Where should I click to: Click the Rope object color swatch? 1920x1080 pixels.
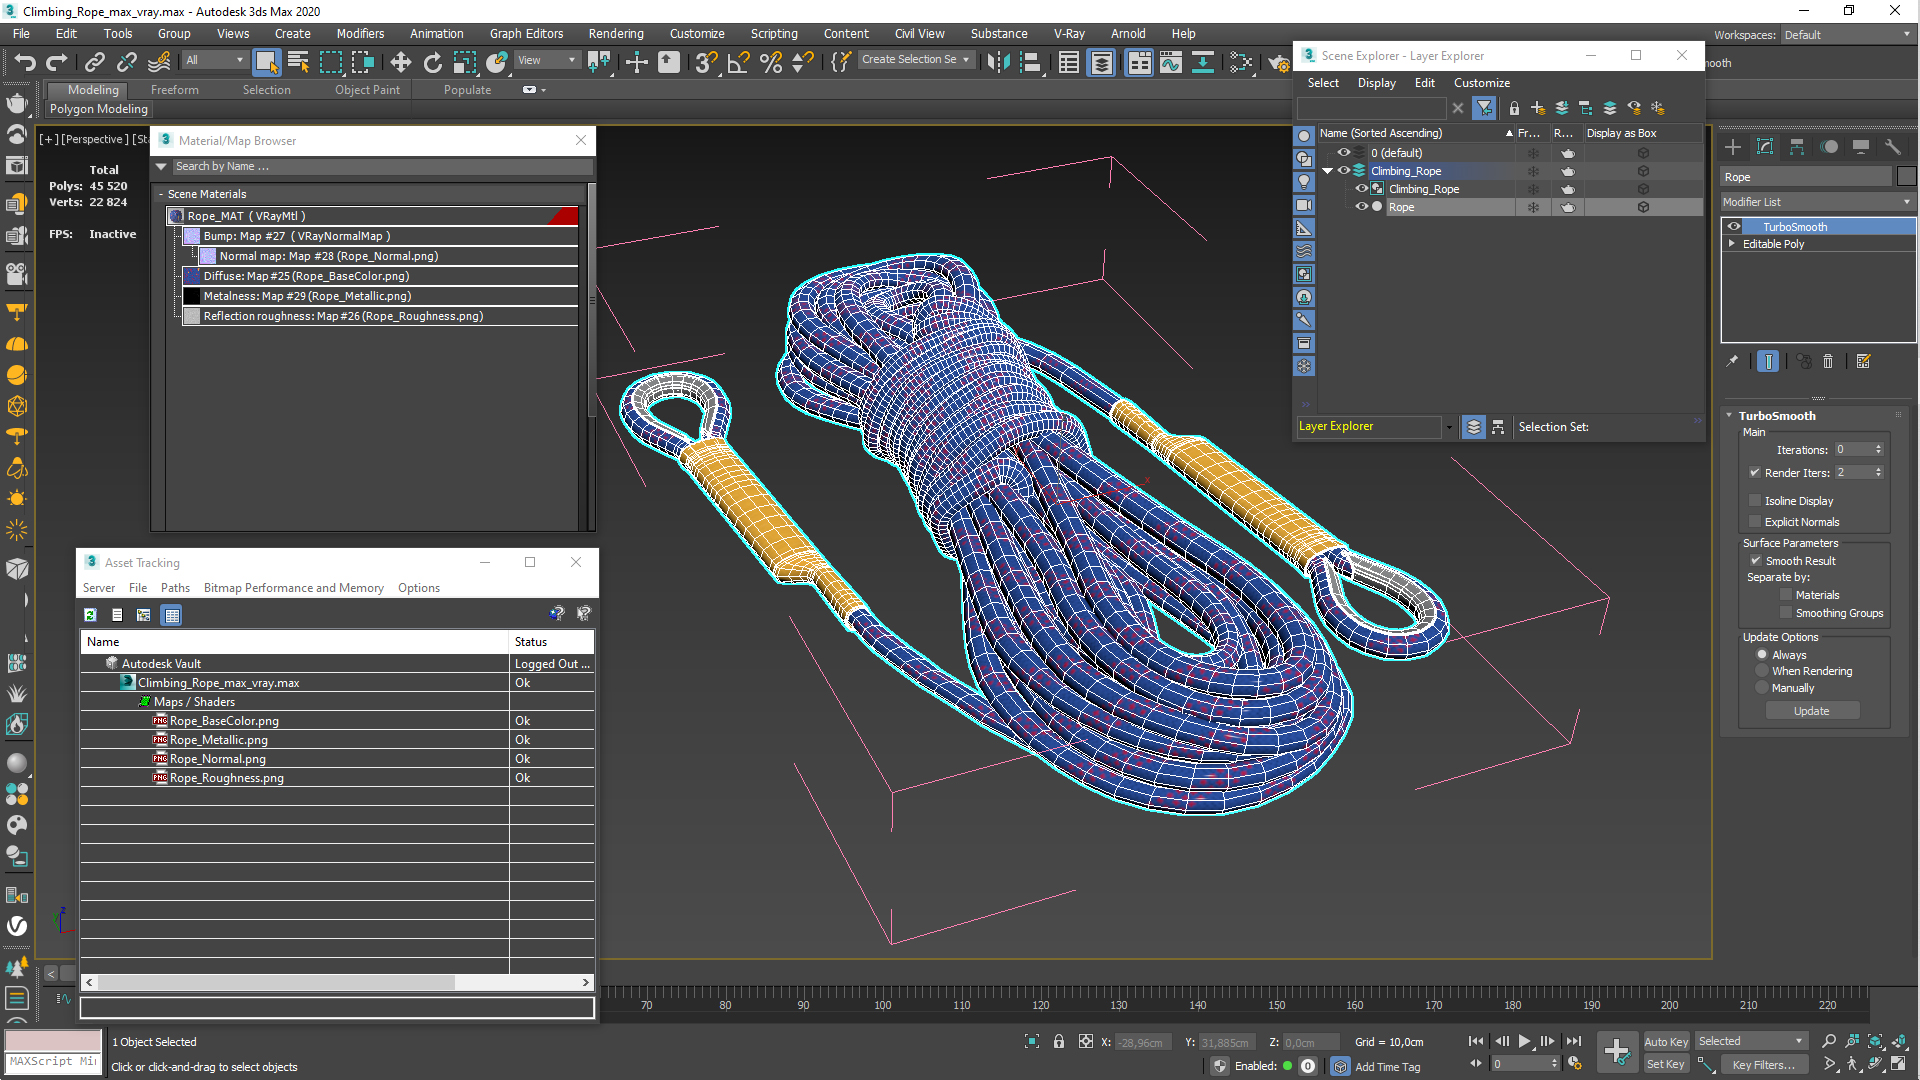pos(1907,177)
